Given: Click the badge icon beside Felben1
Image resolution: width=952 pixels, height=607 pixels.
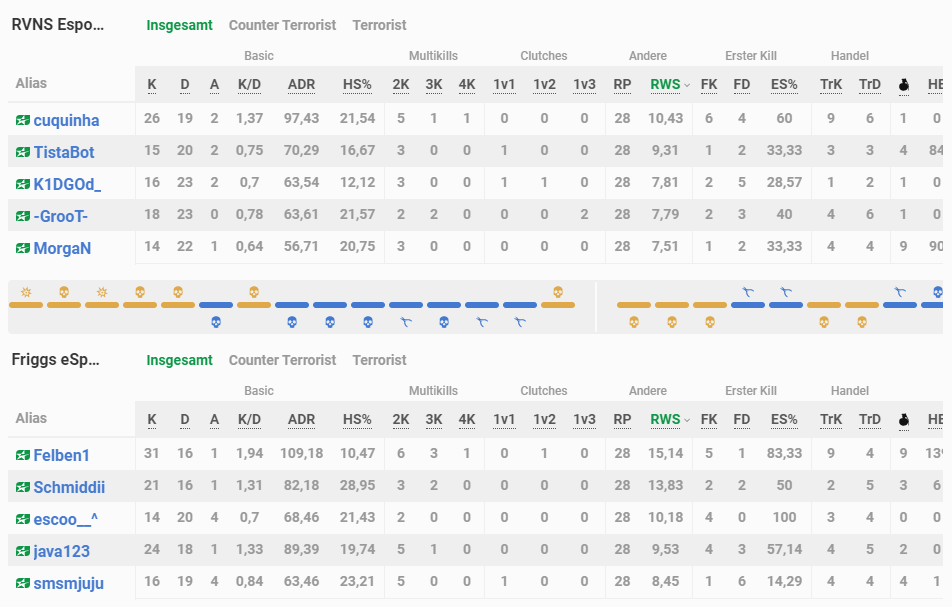Looking at the screenshot, I should (22, 455).
